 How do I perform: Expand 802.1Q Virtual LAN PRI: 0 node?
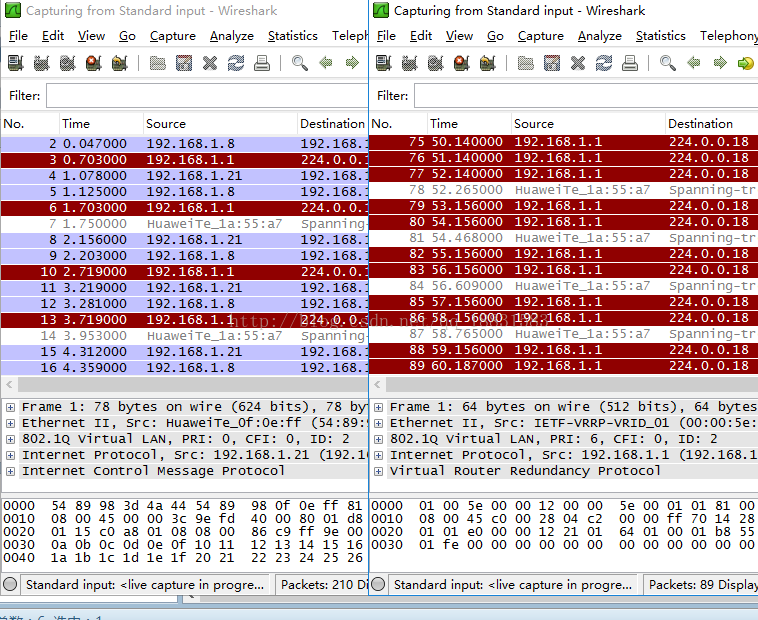coord(10,439)
